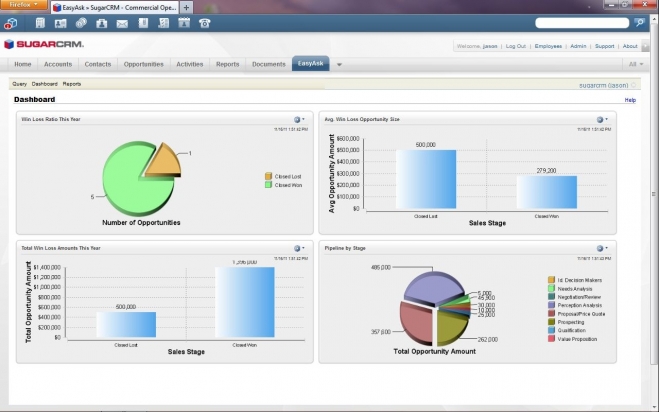Click the Log Out link
The image size is (659, 412).
(516, 46)
